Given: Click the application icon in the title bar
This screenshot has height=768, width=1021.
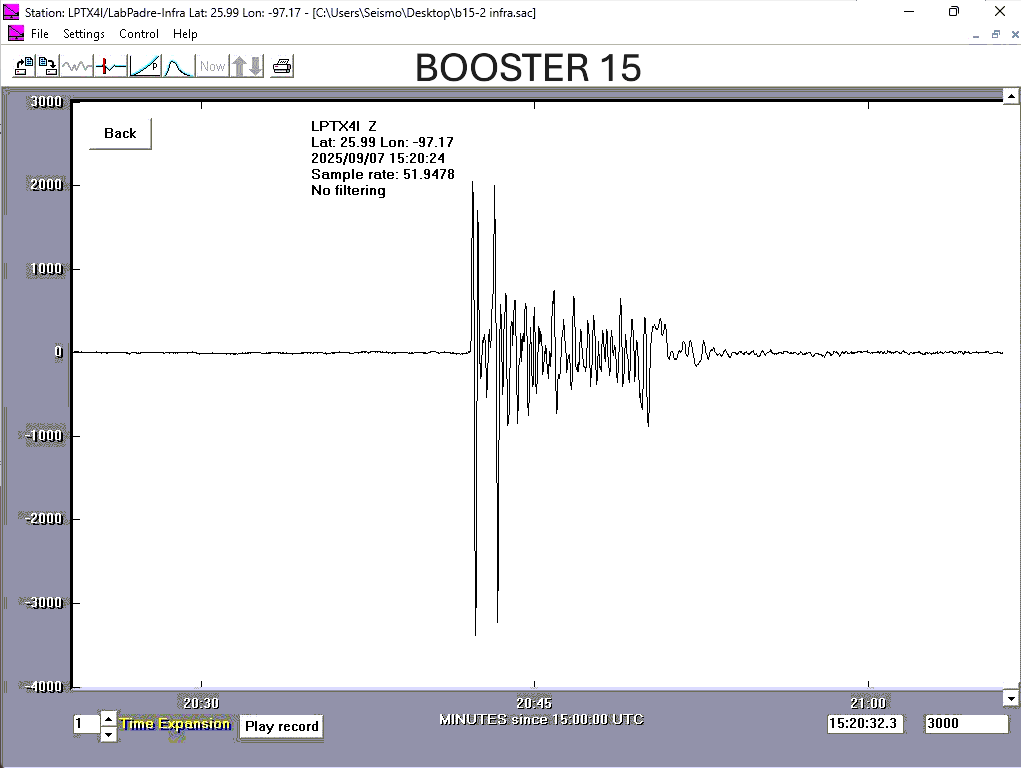Looking at the screenshot, I should point(11,12).
